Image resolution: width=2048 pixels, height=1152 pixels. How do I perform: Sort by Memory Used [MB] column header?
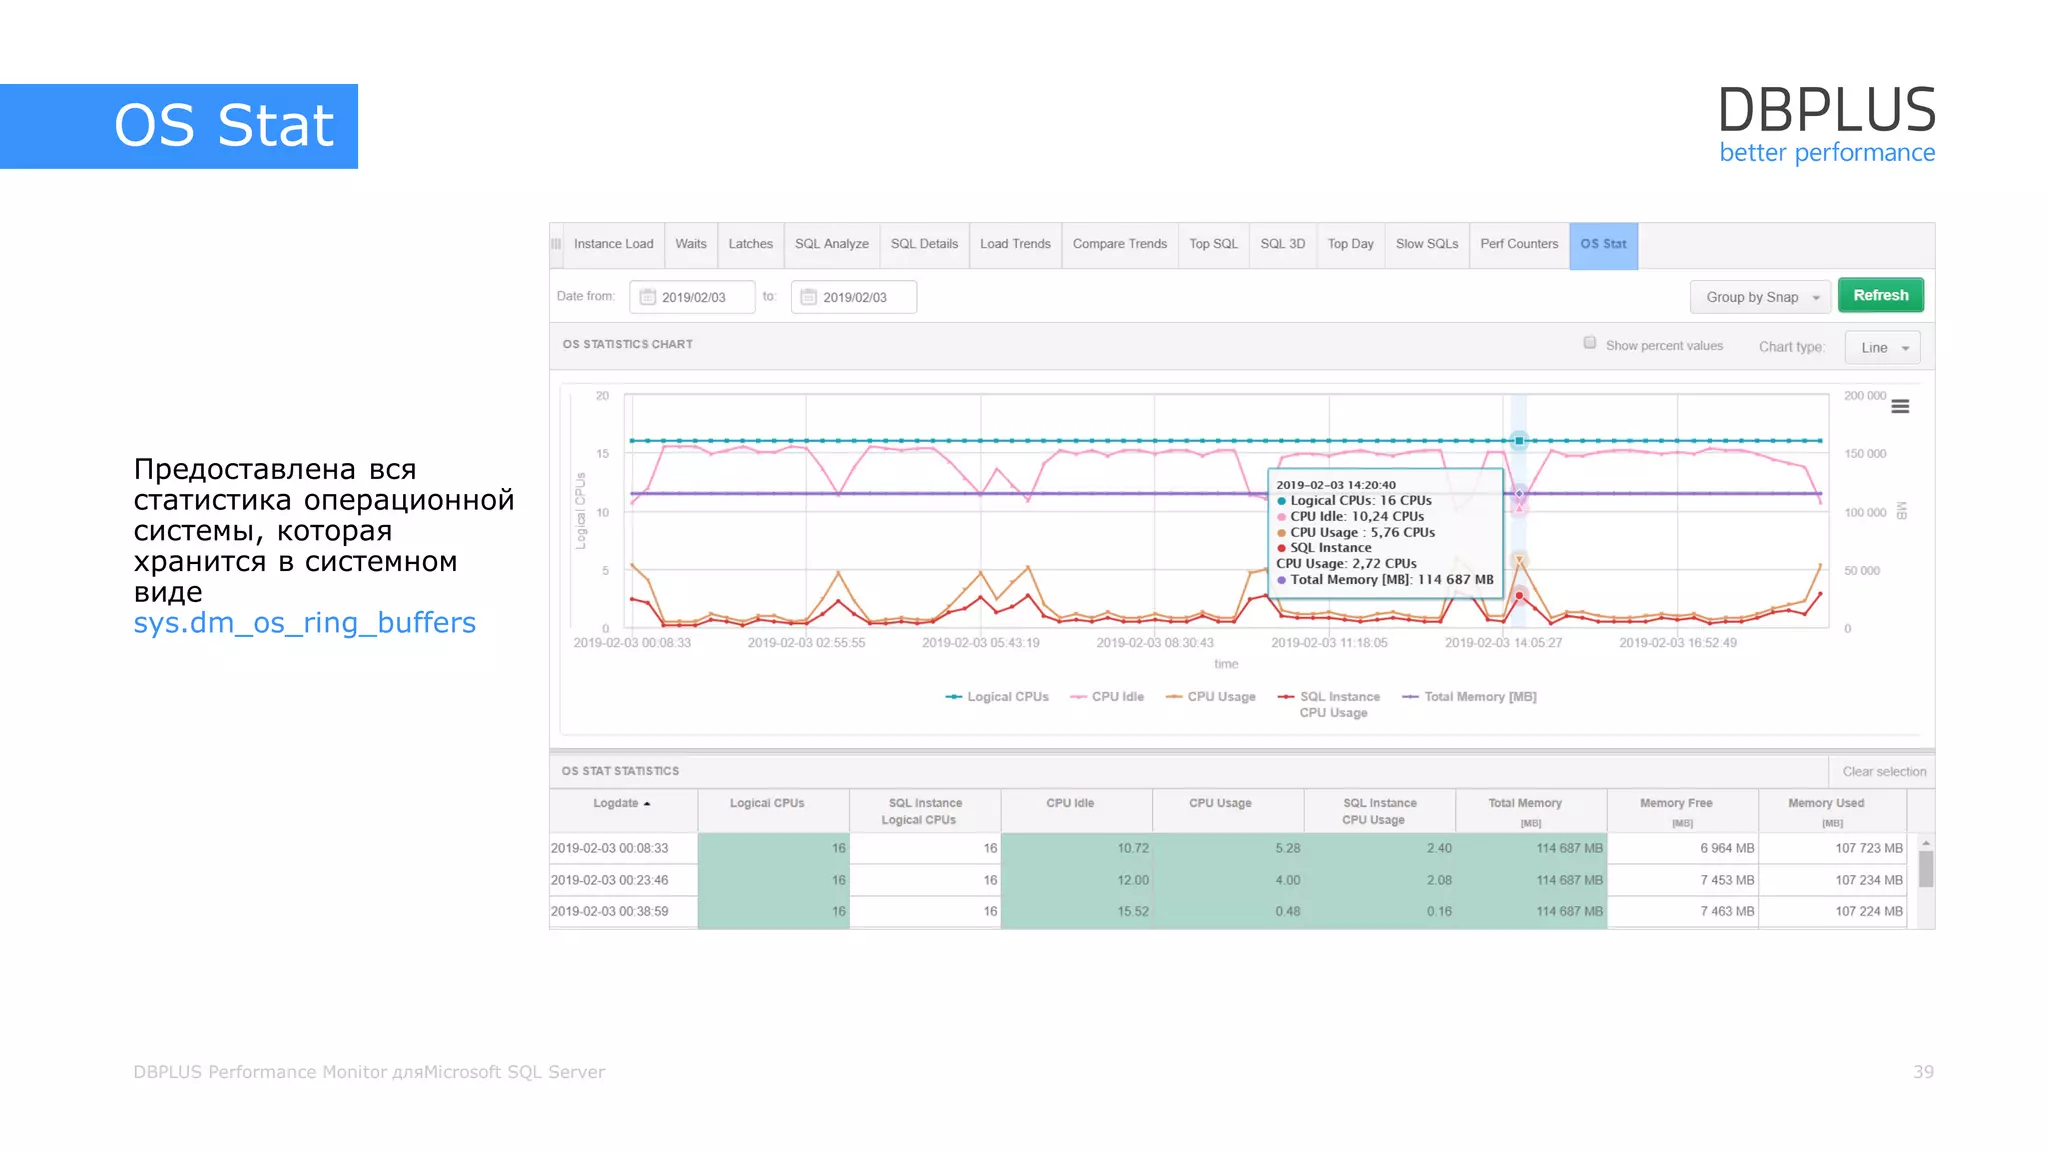click(1832, 811)
